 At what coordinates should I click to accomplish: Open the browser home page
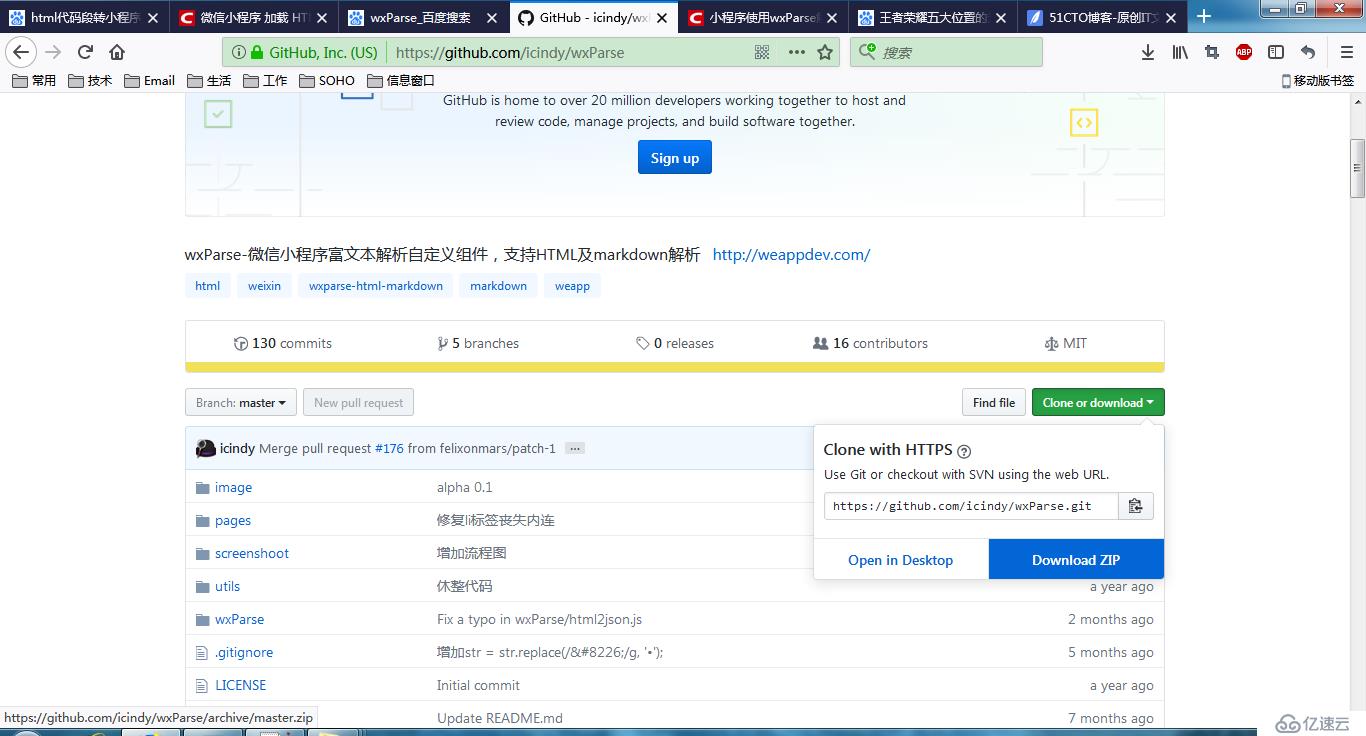[117, 52]
